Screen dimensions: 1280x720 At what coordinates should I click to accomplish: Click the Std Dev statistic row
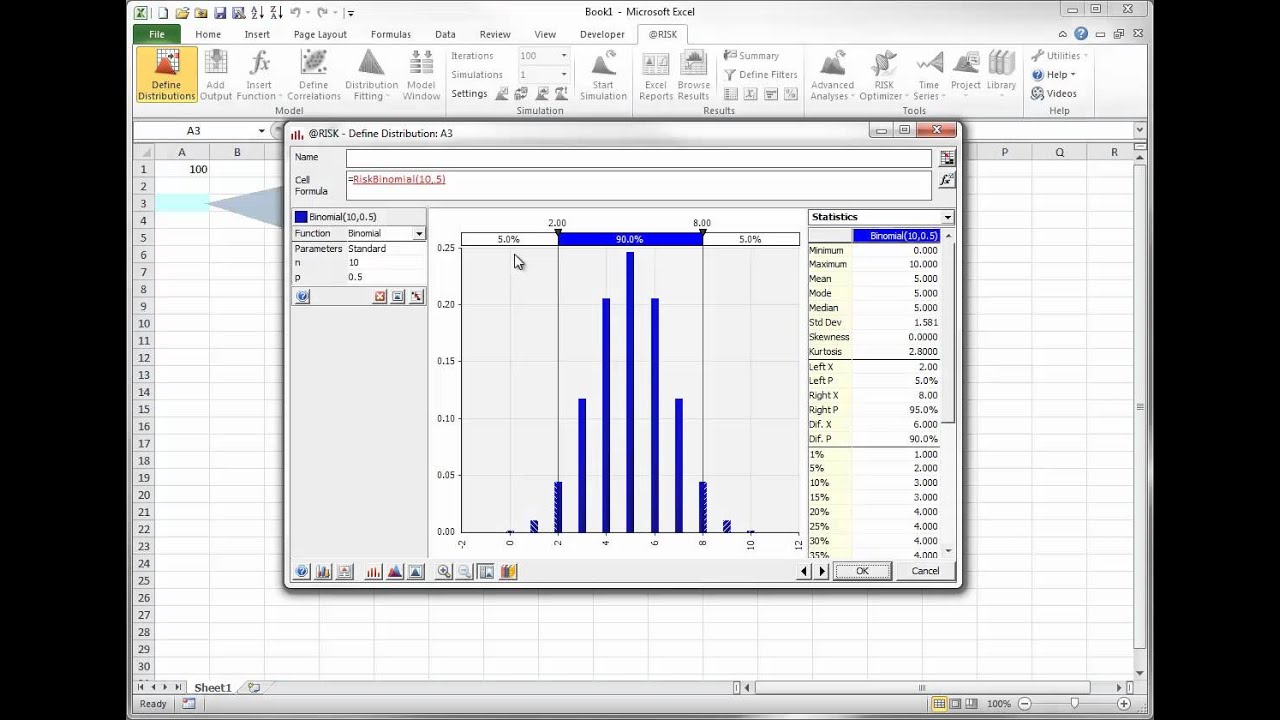click(x=874, y=323)
